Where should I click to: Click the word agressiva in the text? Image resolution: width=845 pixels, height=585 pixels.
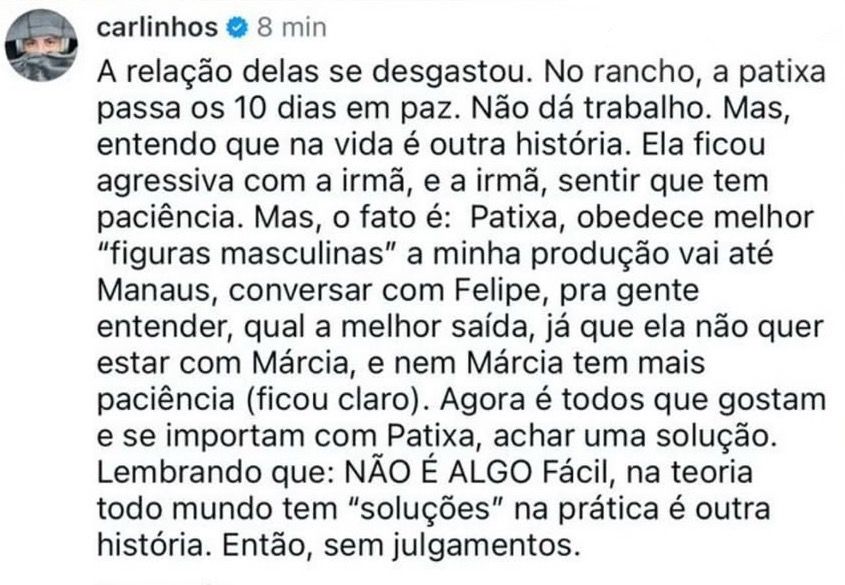165,182
